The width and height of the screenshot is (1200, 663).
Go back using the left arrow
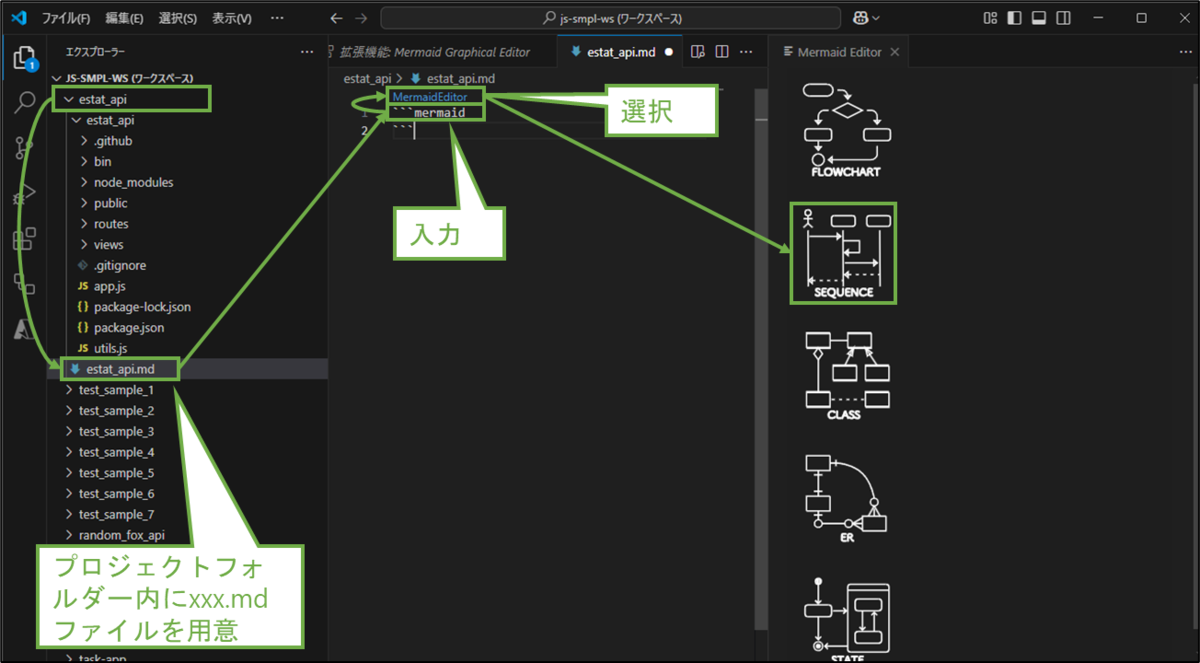(337, 18)
